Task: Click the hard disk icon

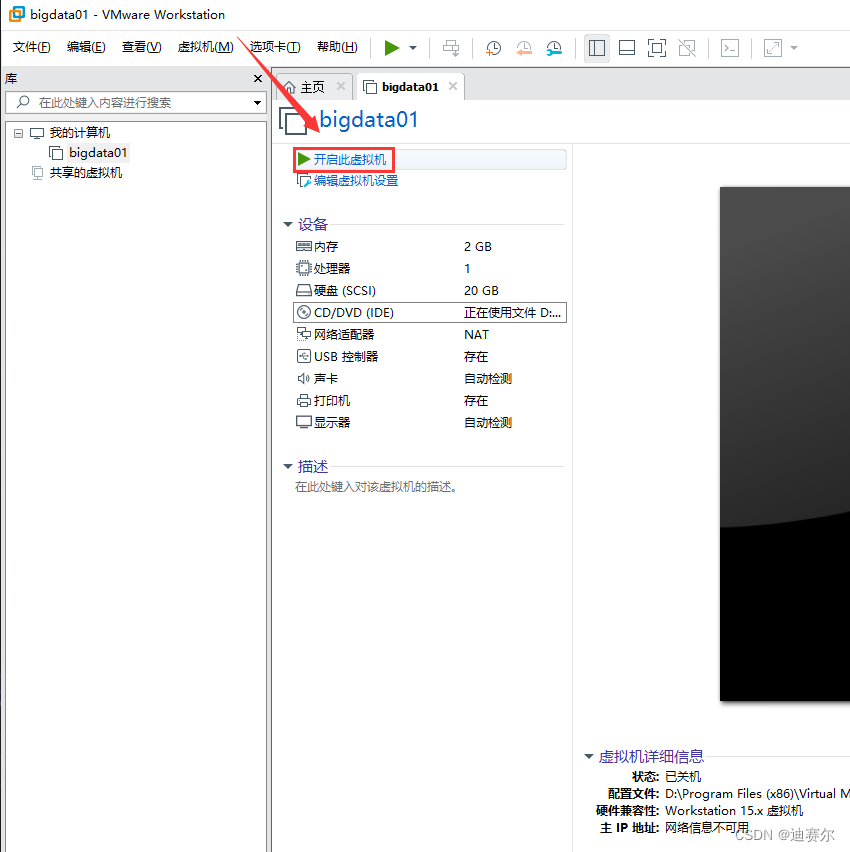Action: coord(303,291)
